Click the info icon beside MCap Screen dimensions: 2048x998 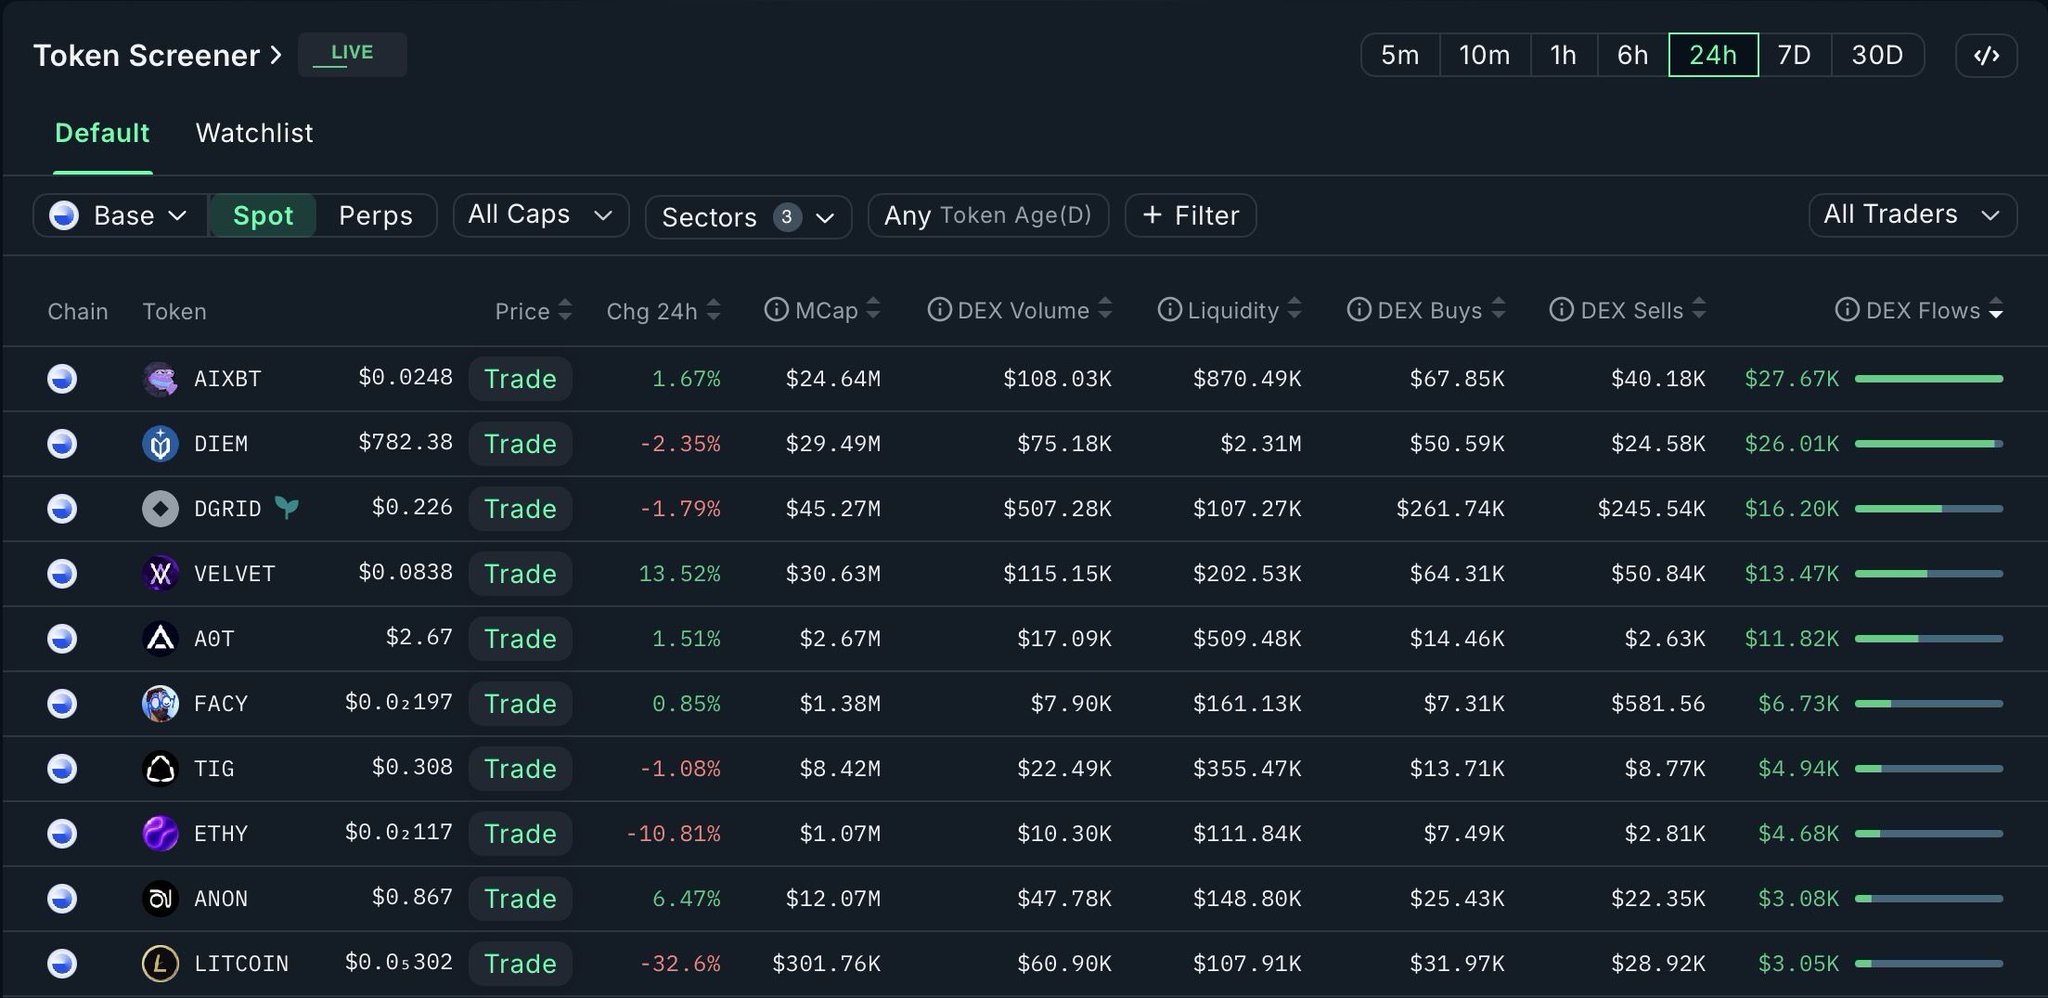pyautogui.click(x=775, y=310)
